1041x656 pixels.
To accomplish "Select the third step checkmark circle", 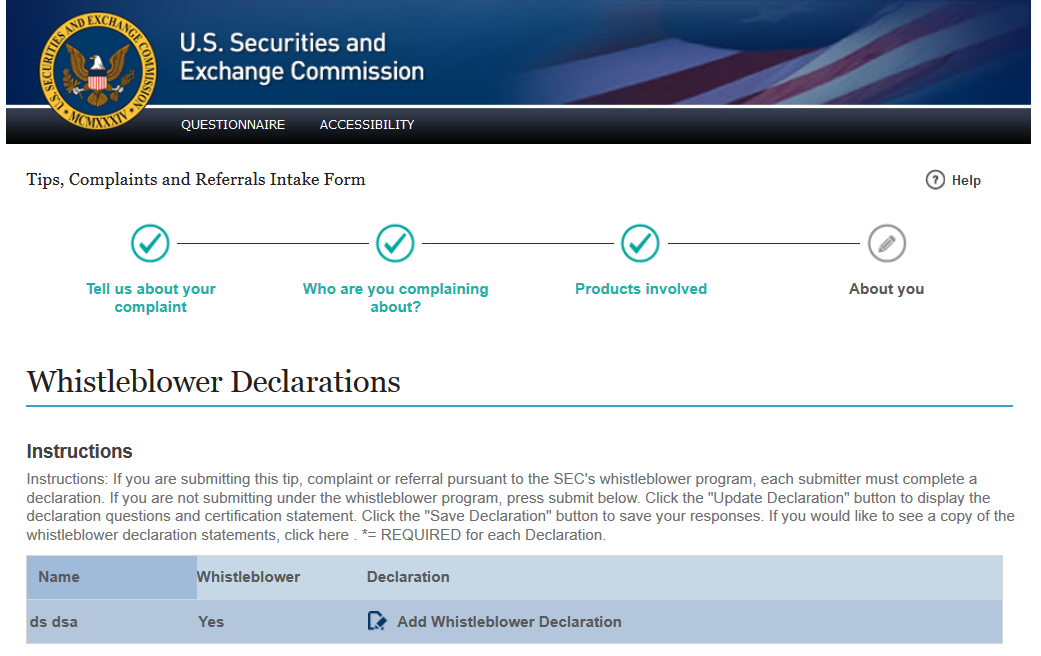I will pyautogui.click(x=640, y=243).
